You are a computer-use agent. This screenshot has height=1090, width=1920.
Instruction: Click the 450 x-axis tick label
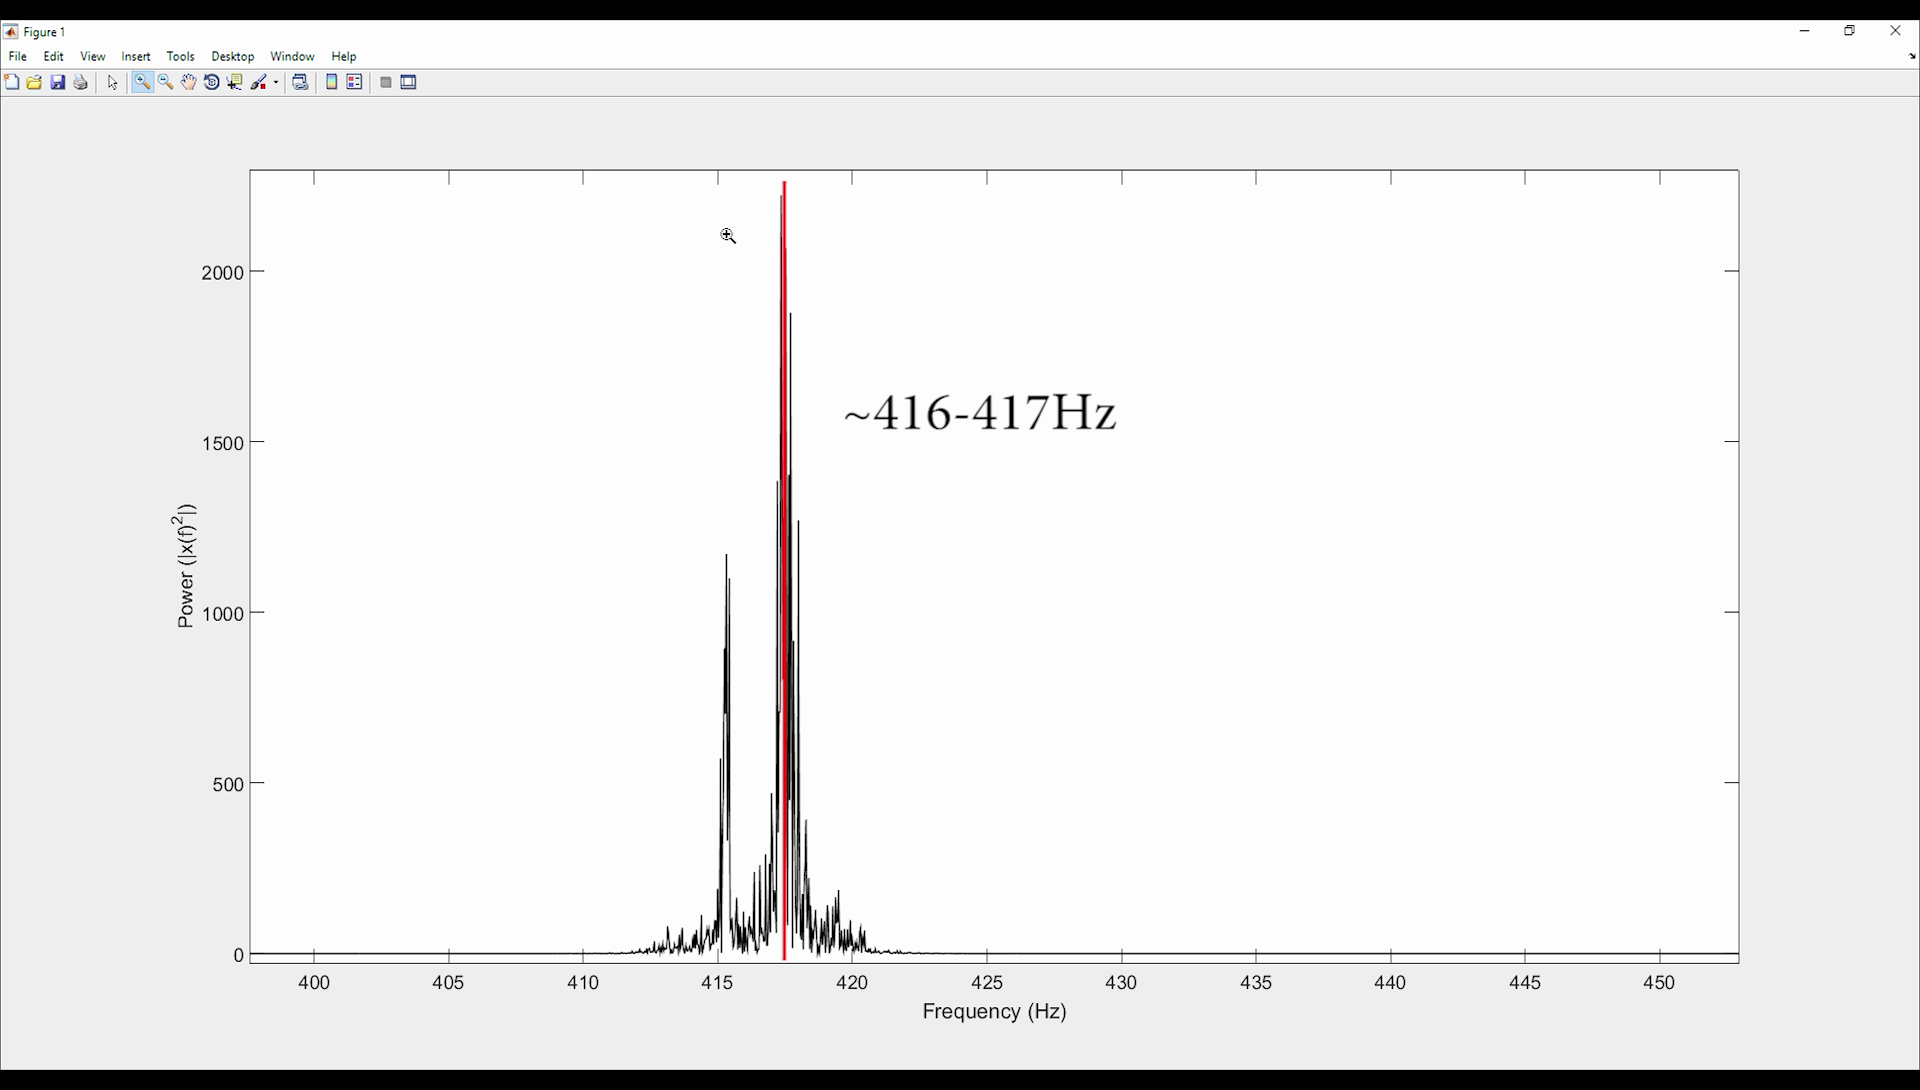pos(1659,983)
